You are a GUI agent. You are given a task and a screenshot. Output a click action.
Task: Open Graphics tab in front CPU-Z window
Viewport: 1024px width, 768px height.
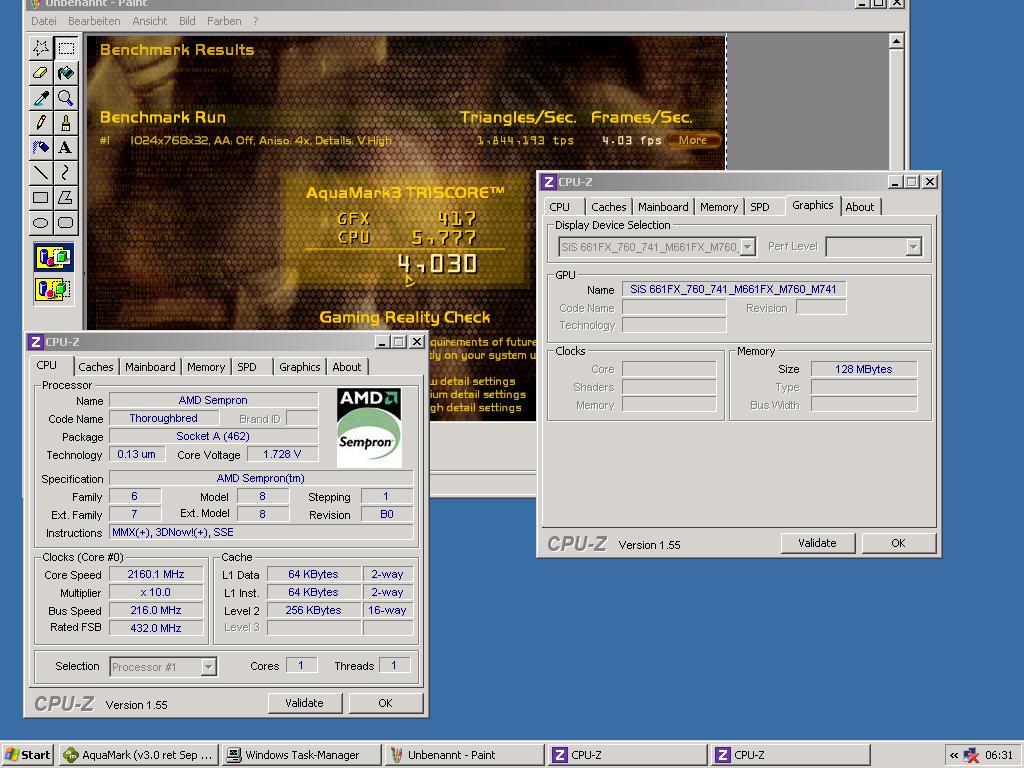point(300,367)
